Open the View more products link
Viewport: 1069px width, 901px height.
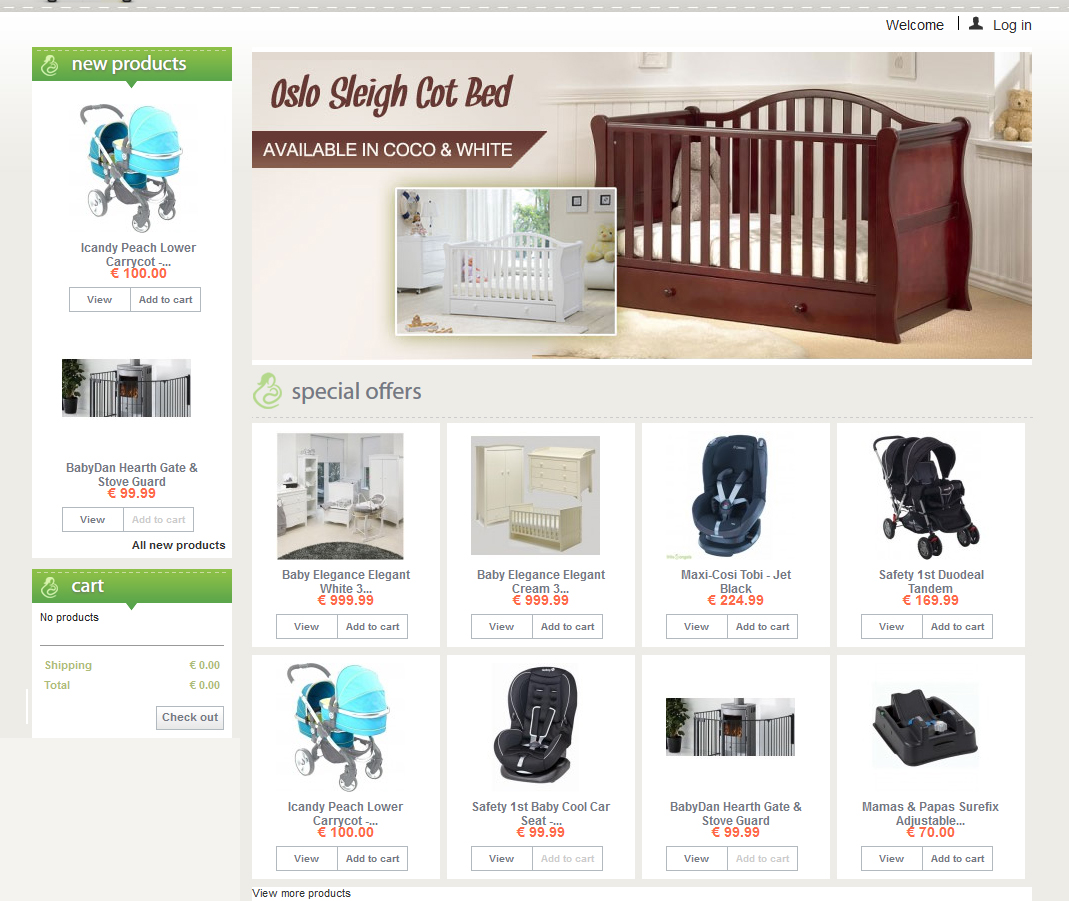point(301,894)
